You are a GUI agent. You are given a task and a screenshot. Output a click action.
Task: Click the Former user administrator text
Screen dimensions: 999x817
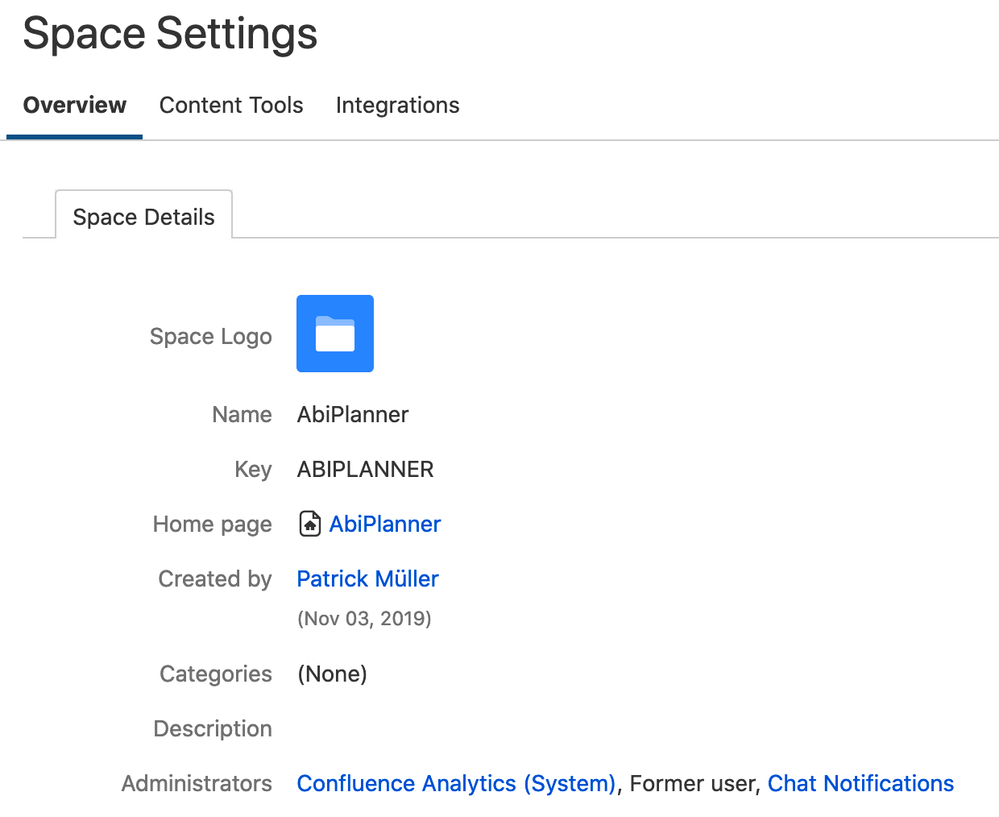click(x=694, y=783)
